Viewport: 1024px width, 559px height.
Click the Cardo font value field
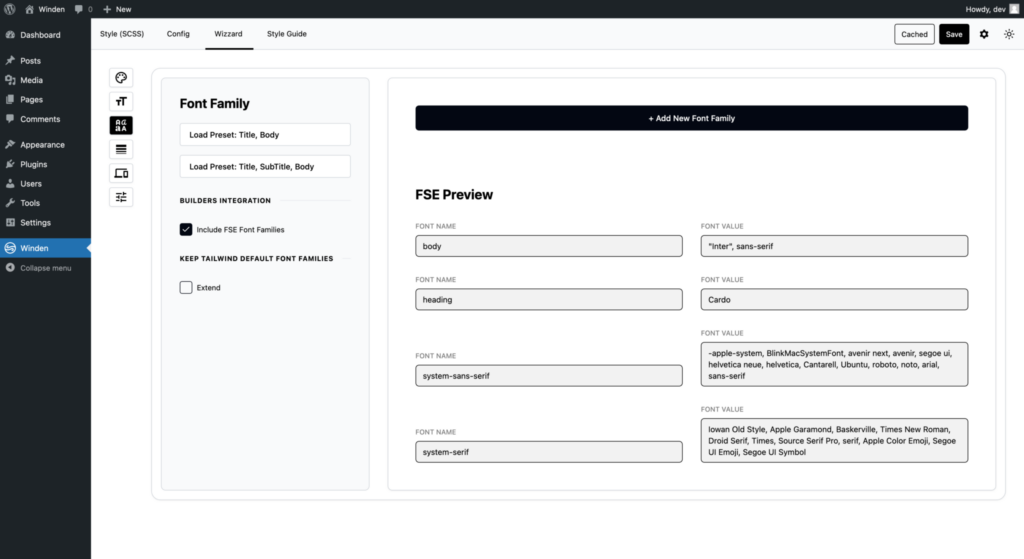pyautogui.click(x=834, y=300)
